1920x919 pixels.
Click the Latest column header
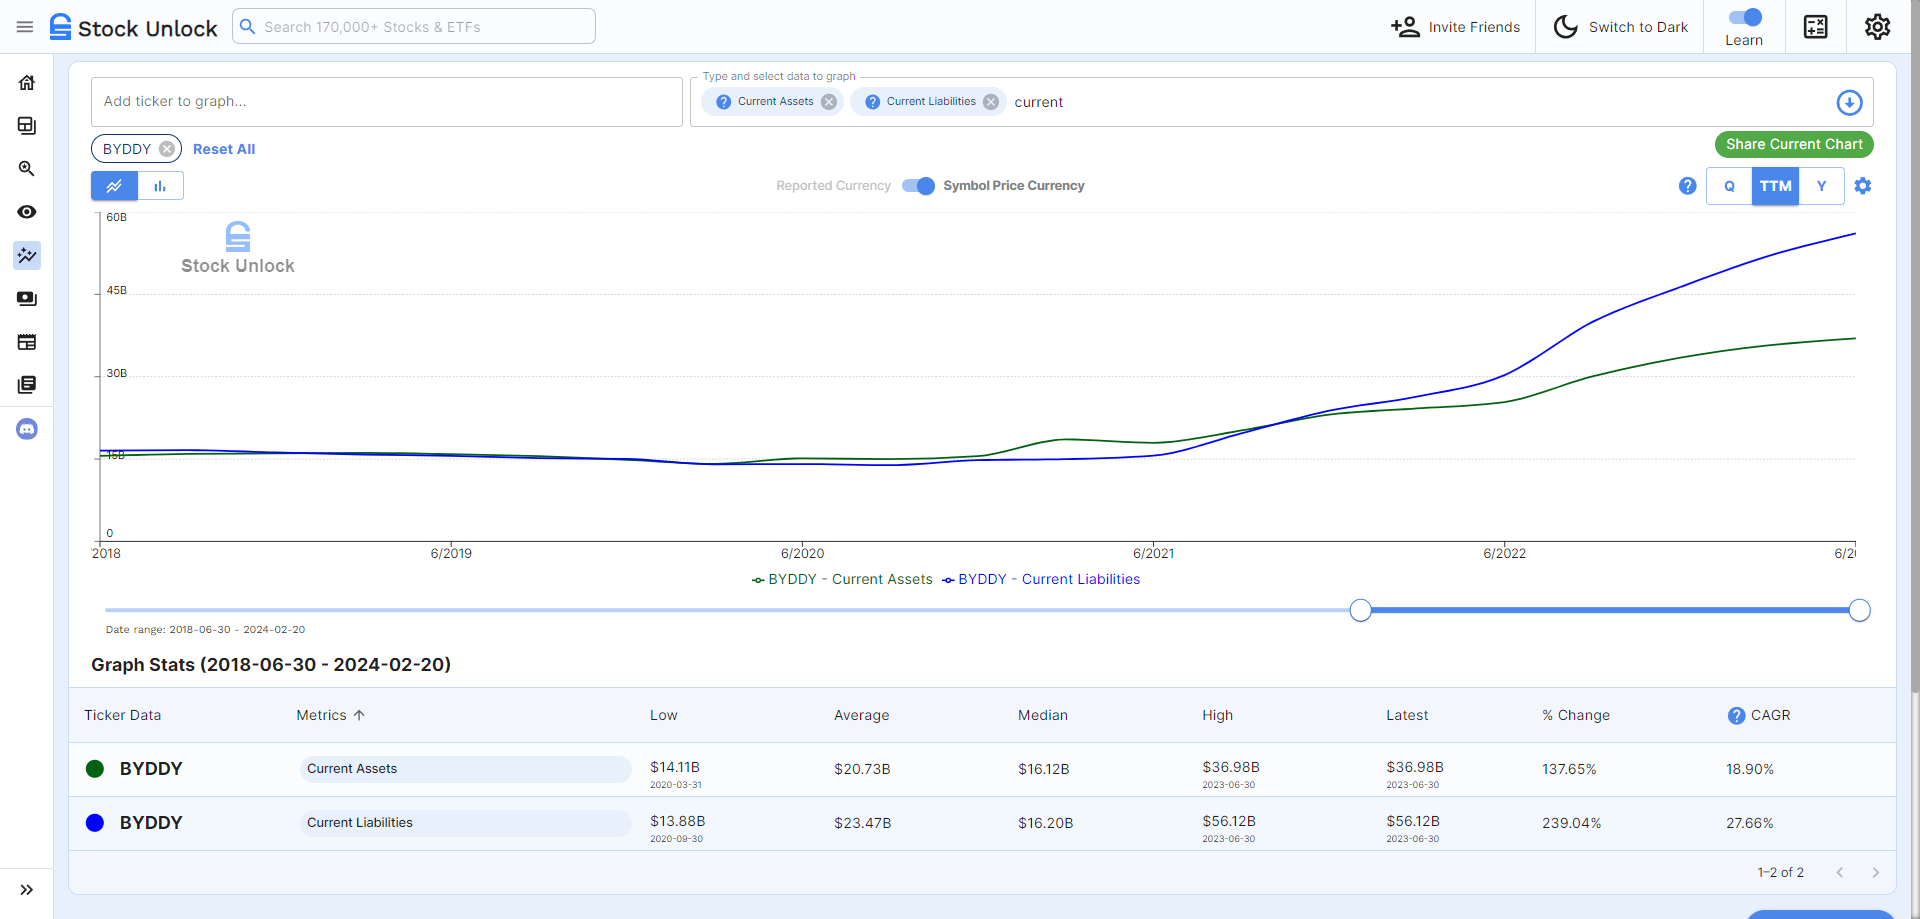(1407, 715)
